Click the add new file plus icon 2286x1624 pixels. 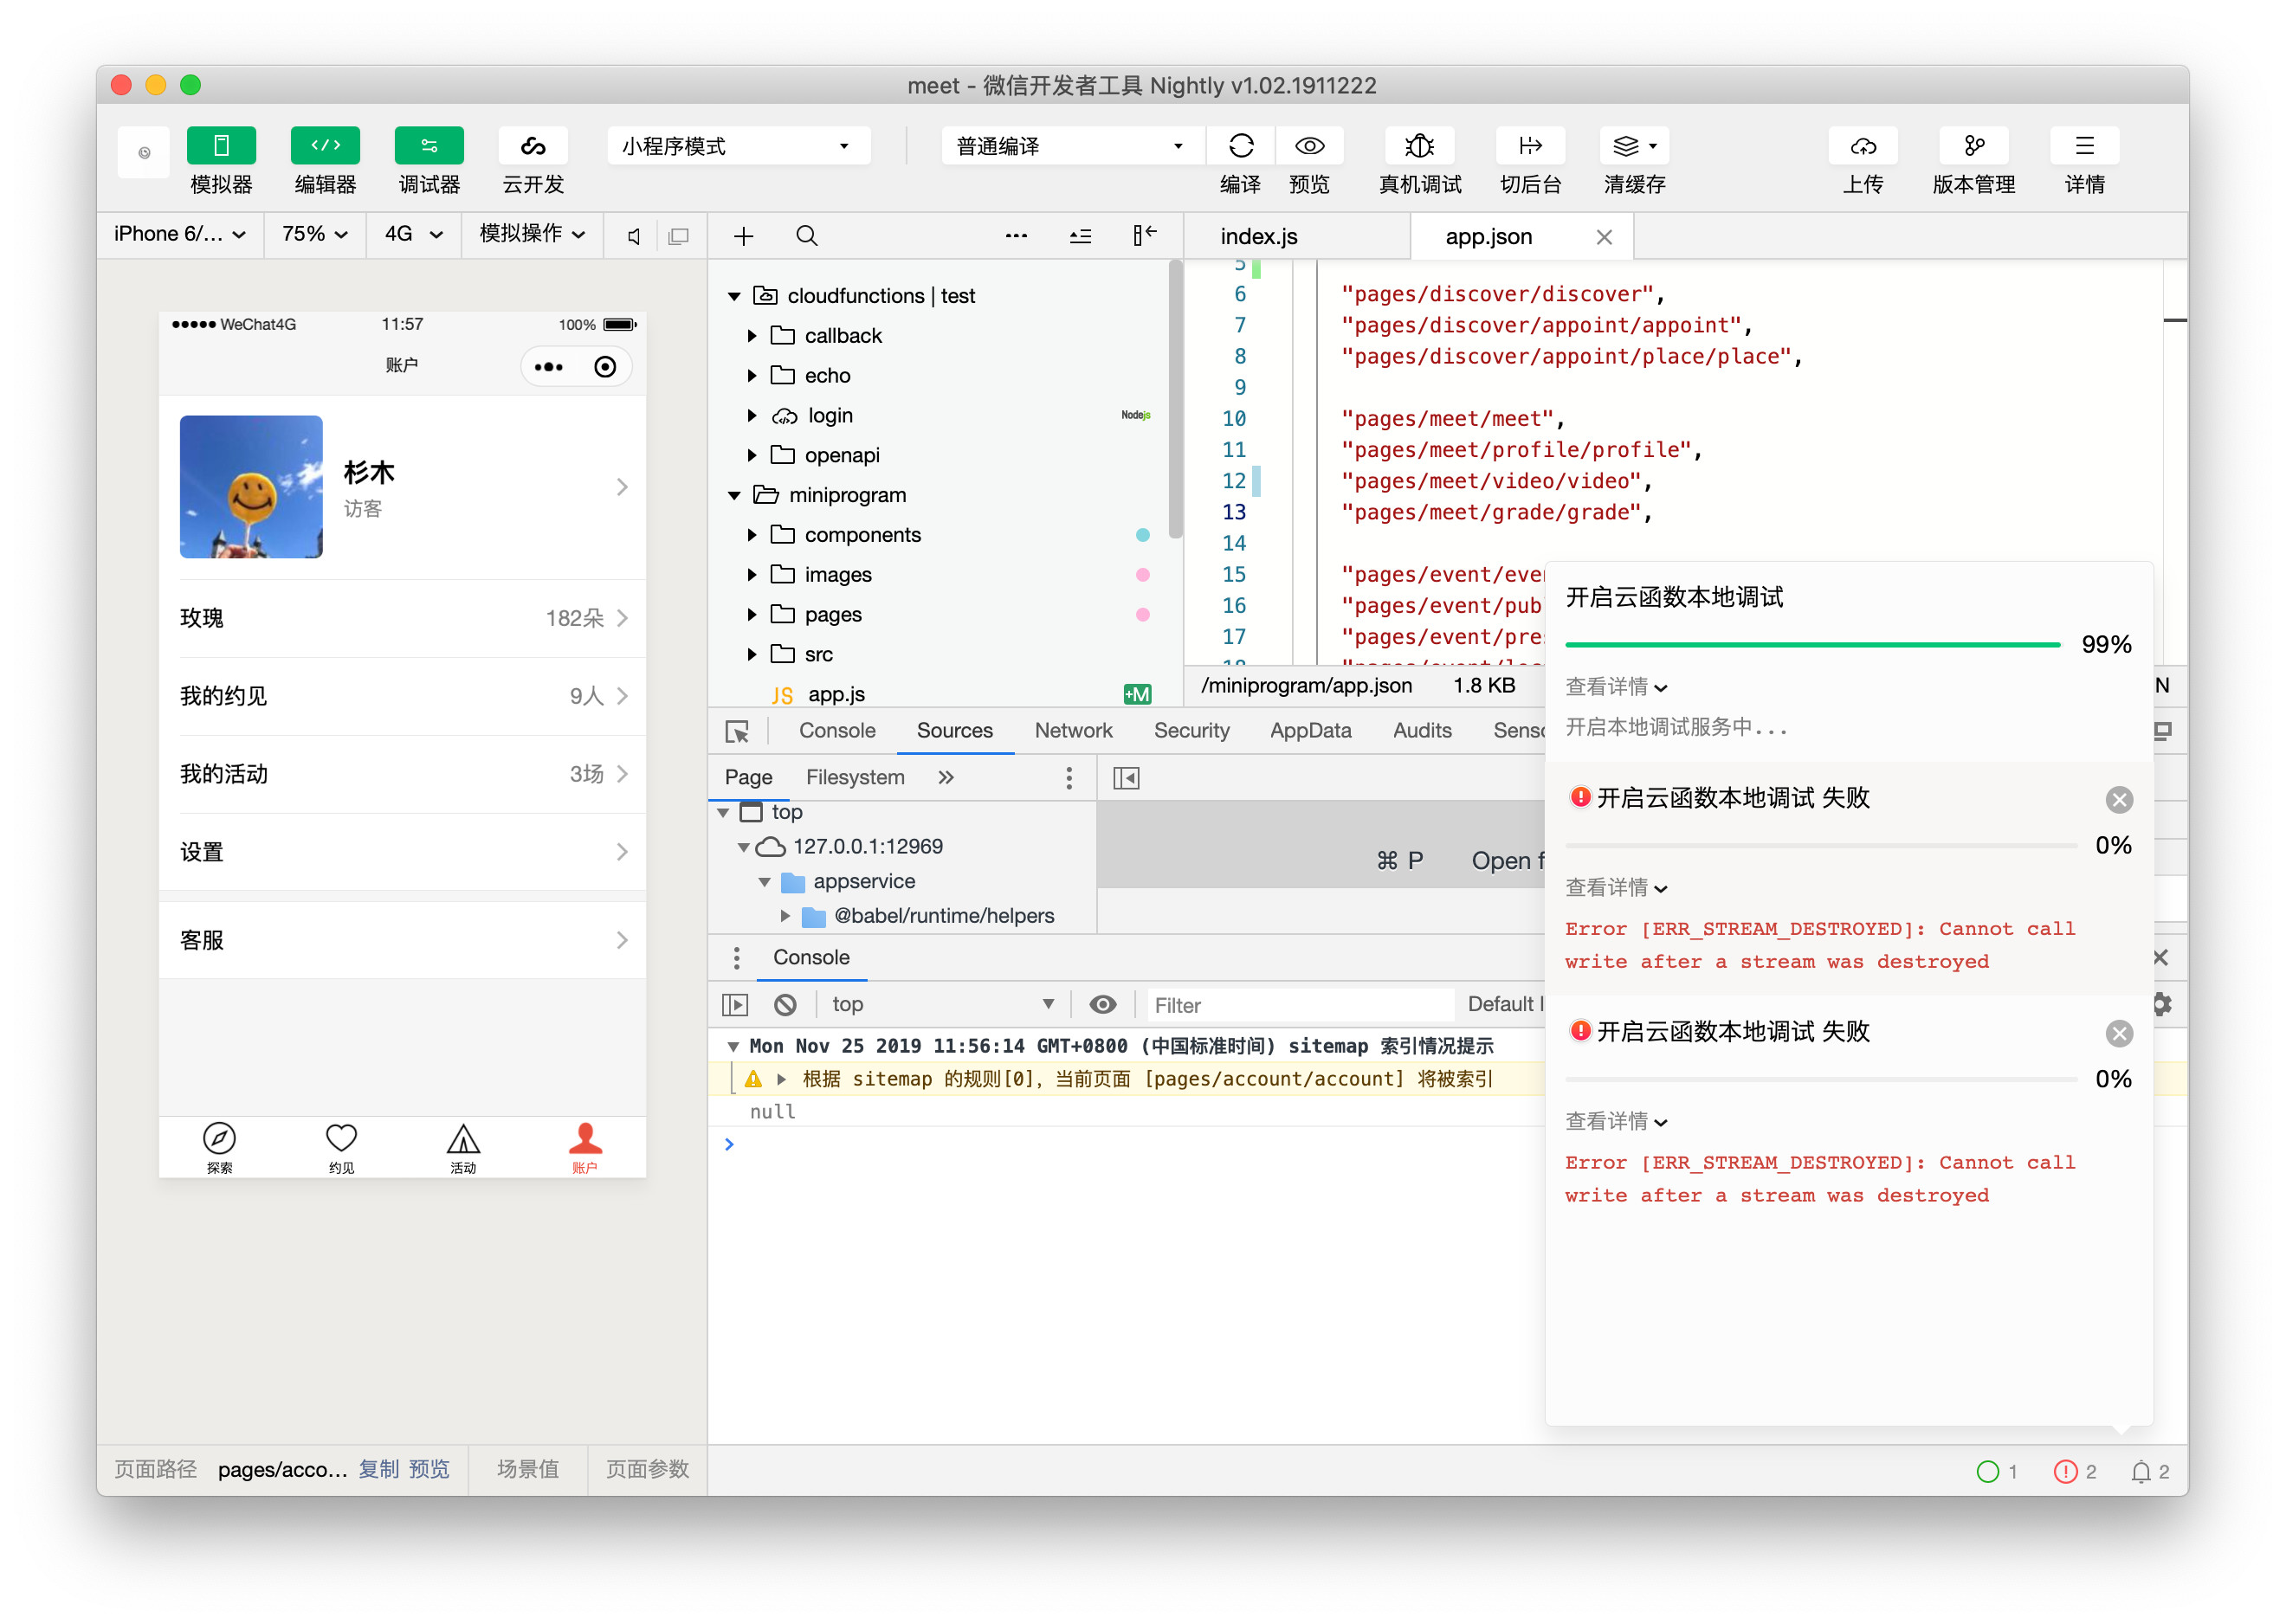[x=743, y=237]
